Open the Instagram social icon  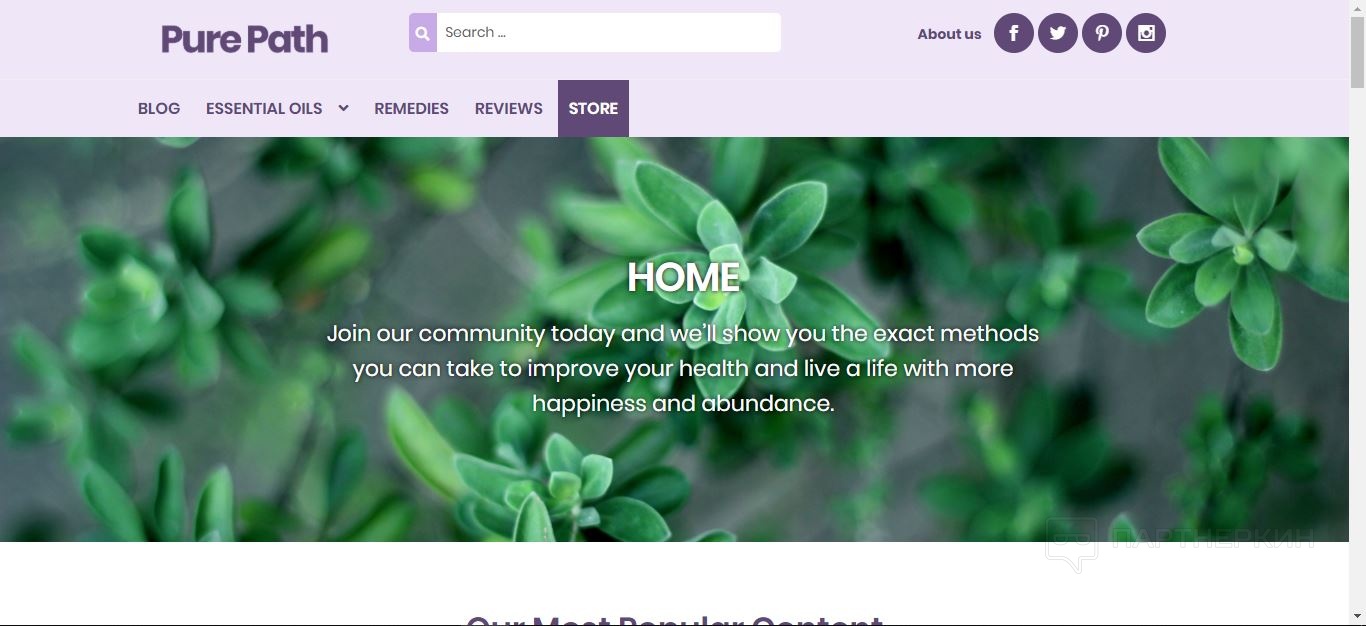(x=1146, y=33)
